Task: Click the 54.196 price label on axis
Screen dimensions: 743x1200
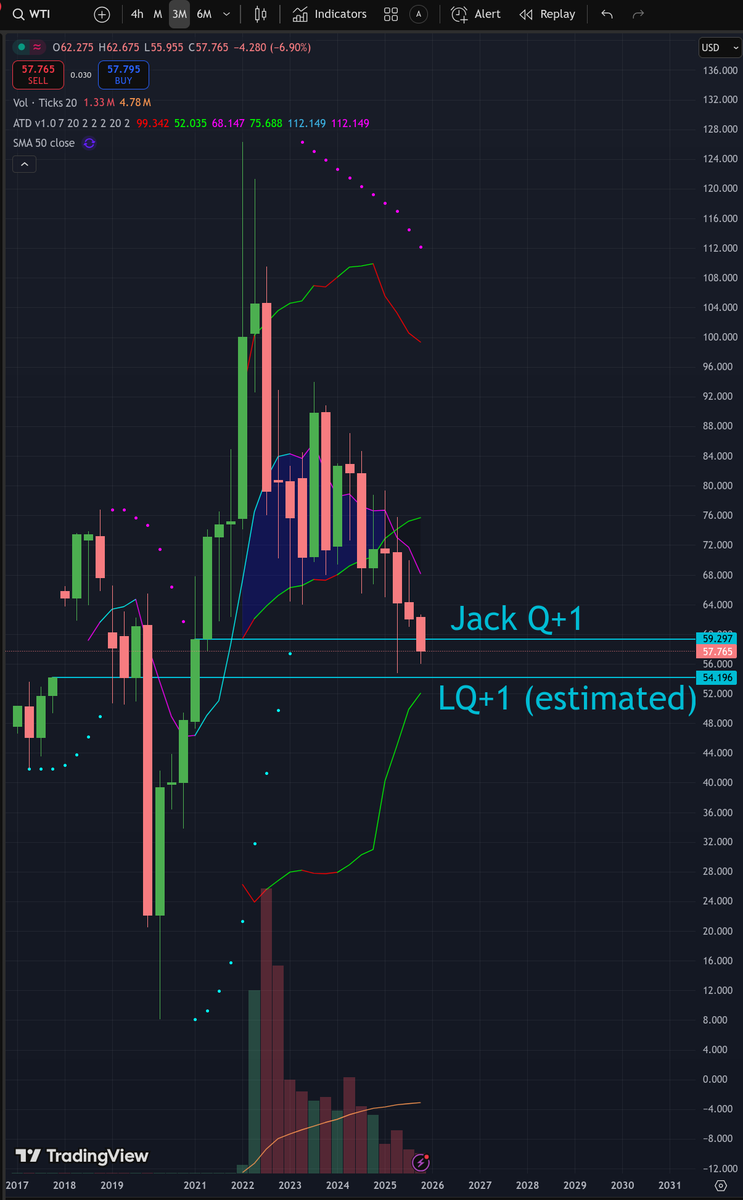Action: click(x=719, y=677)
